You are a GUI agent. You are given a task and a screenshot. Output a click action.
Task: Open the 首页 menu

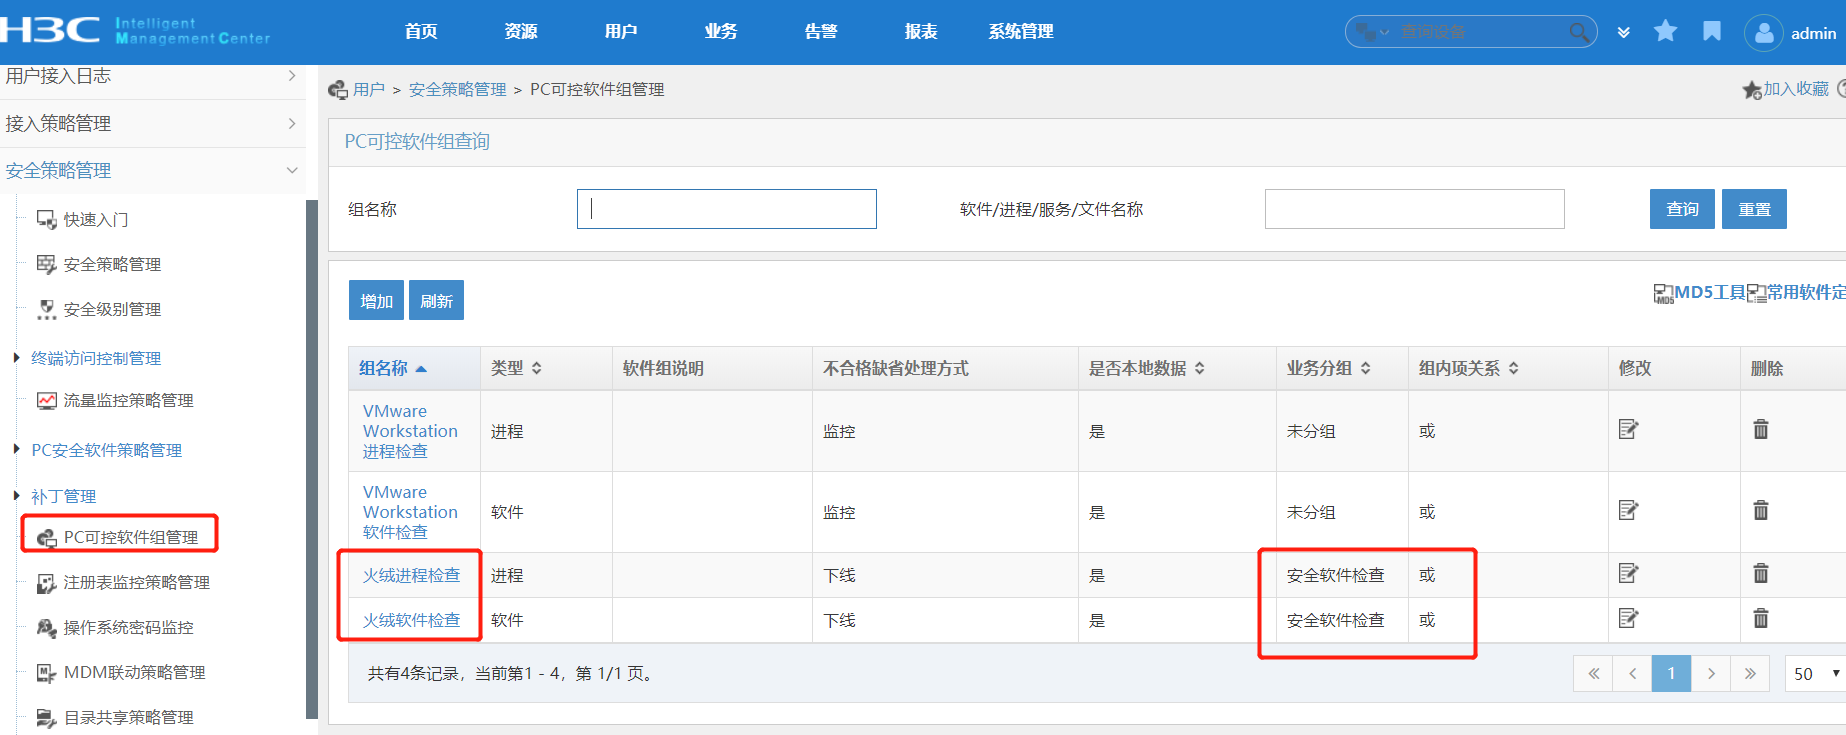click(421, 31)
